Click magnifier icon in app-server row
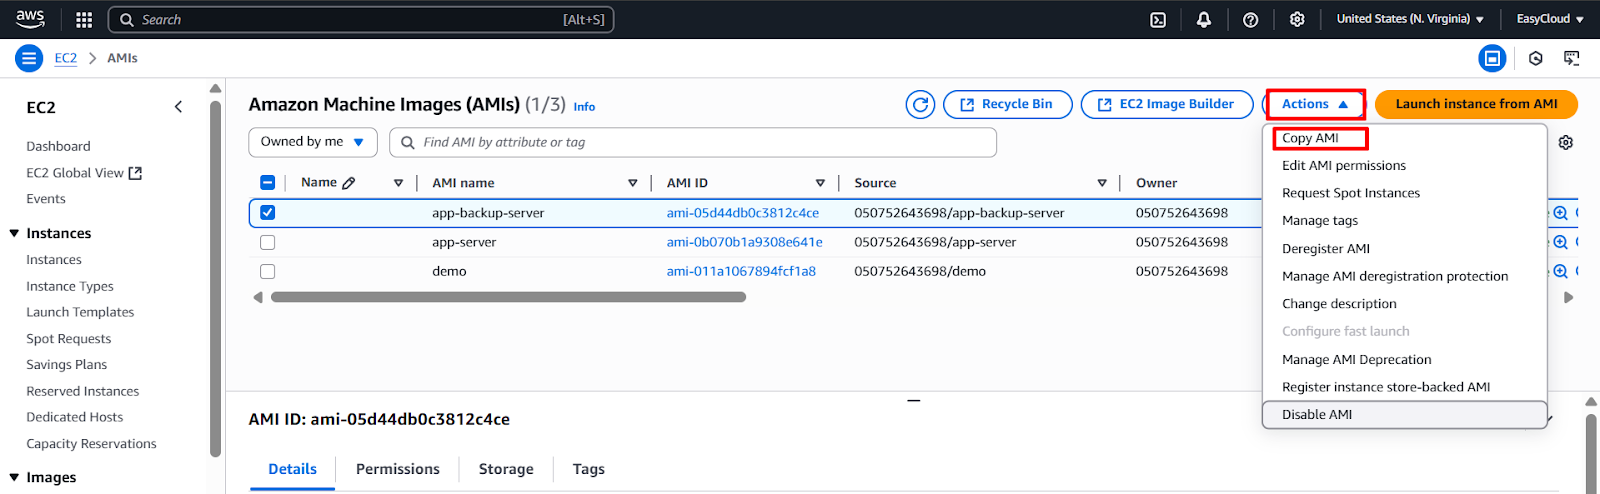The width and height of the screenshot is (1600, 494). click(1560, 242)
